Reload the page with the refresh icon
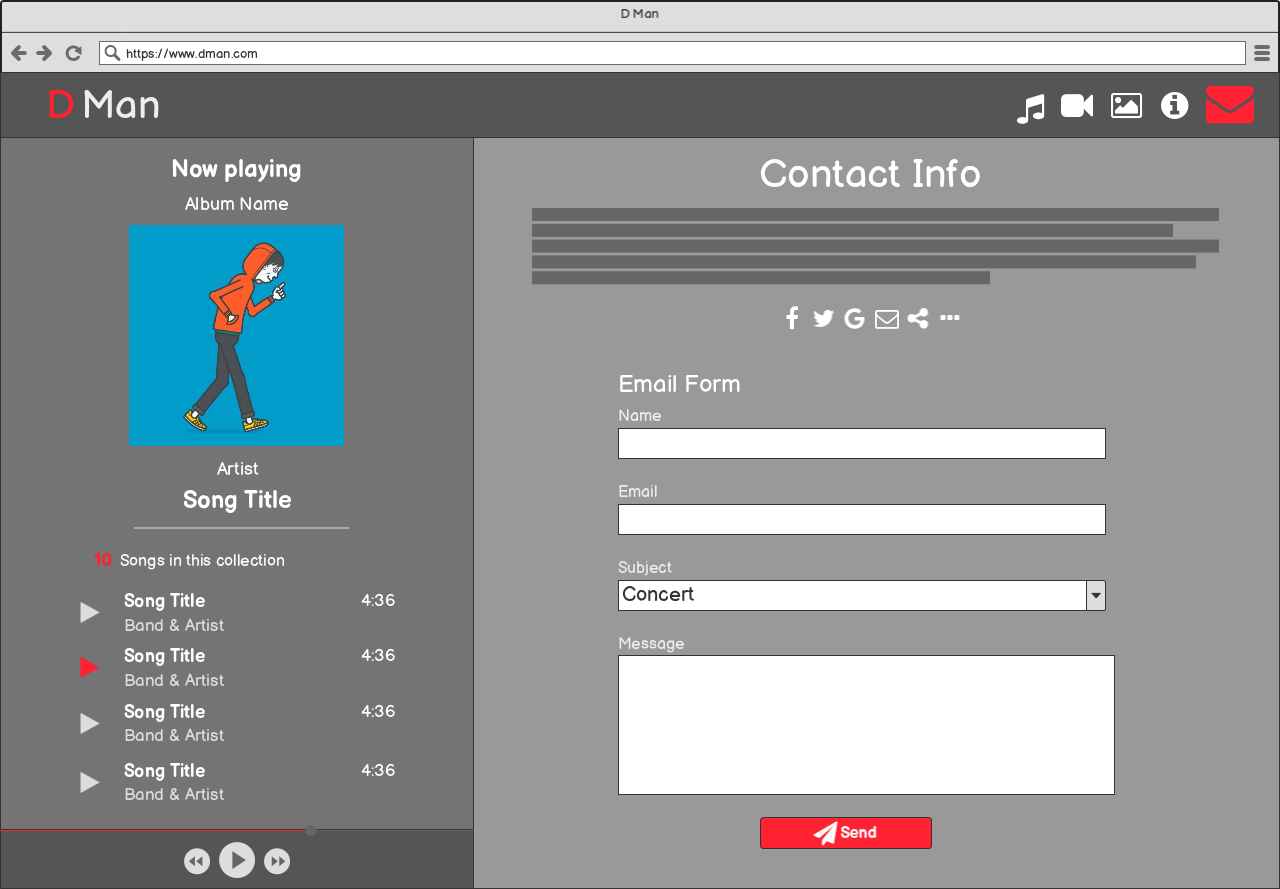Viewport: 1280px width, 889px height. [x=73, y=53]
